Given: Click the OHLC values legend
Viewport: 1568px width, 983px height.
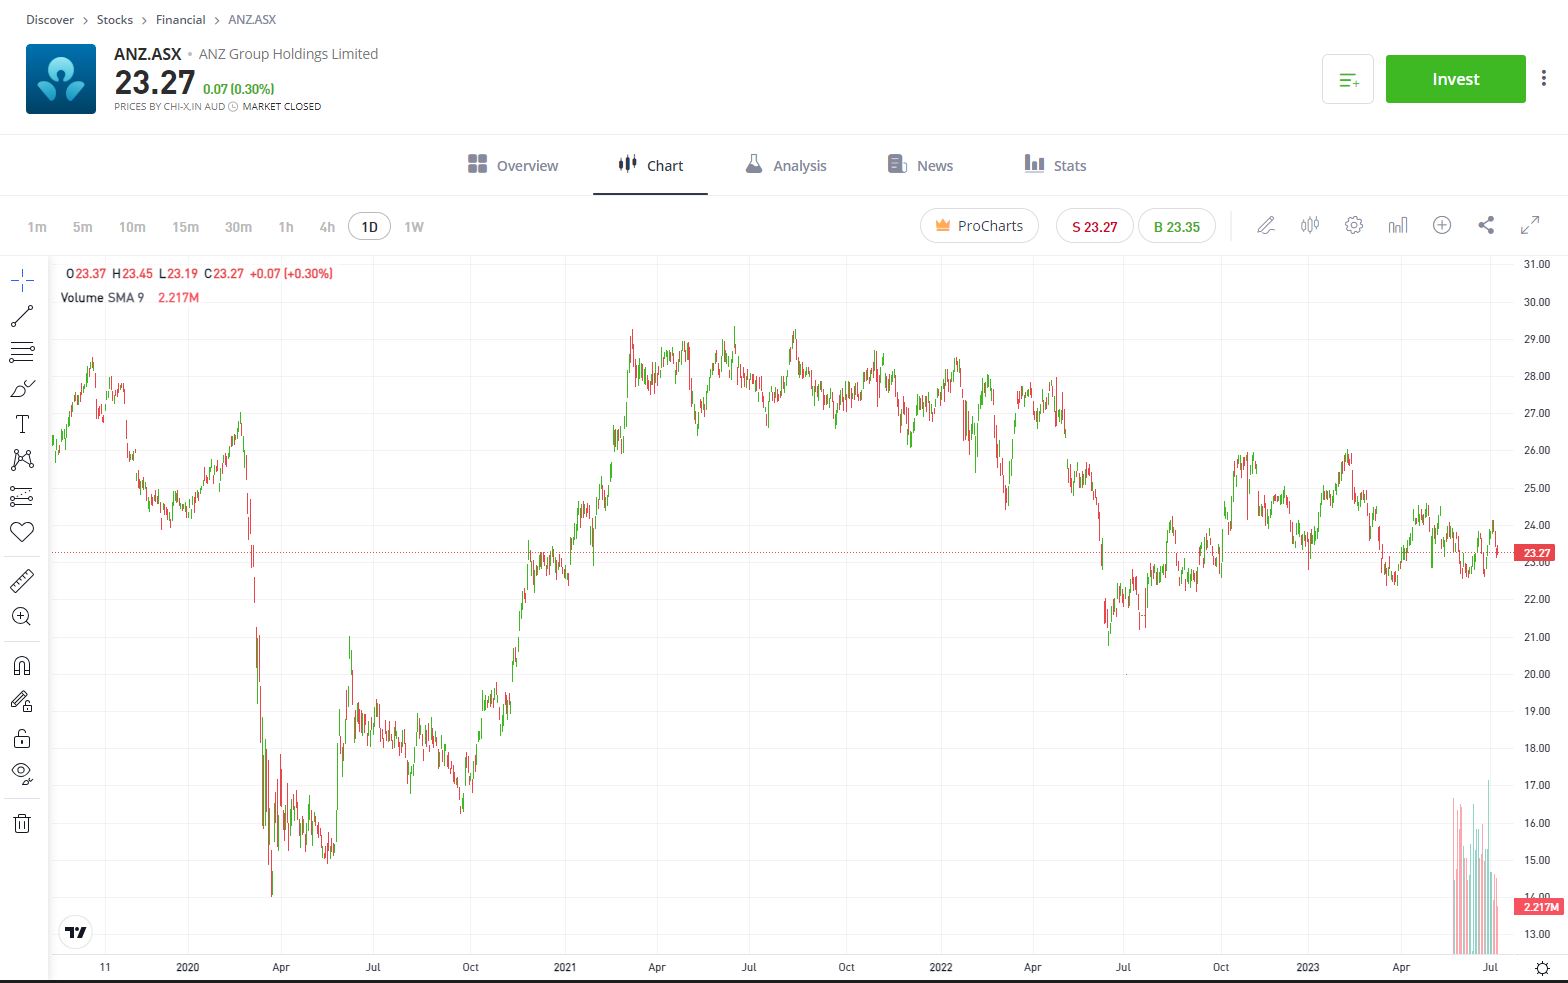Looking at the screenshot, I should [x=199, y=273].
